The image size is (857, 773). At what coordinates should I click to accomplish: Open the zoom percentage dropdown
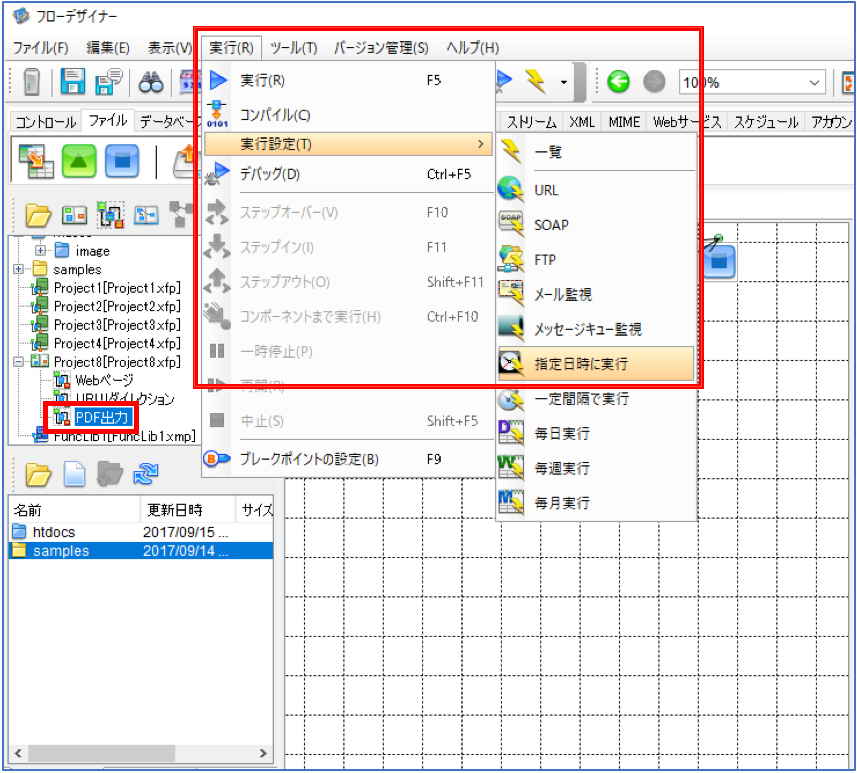[814, 83]
